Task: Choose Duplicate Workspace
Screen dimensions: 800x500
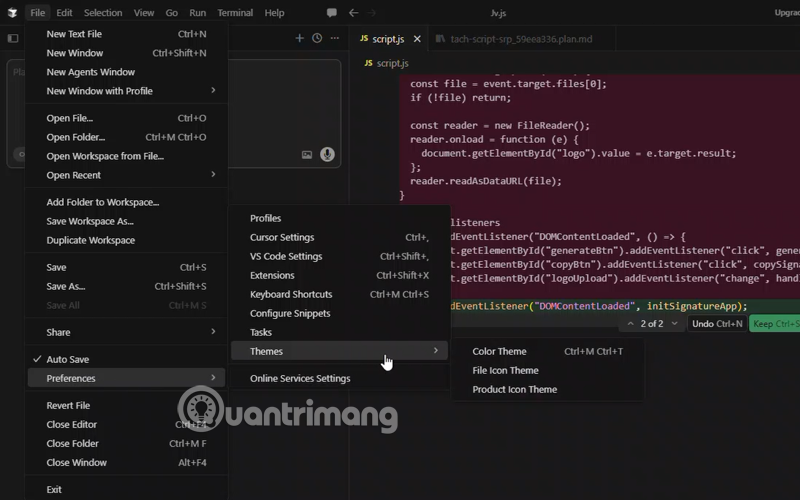Action: click(x=126, y=240)
